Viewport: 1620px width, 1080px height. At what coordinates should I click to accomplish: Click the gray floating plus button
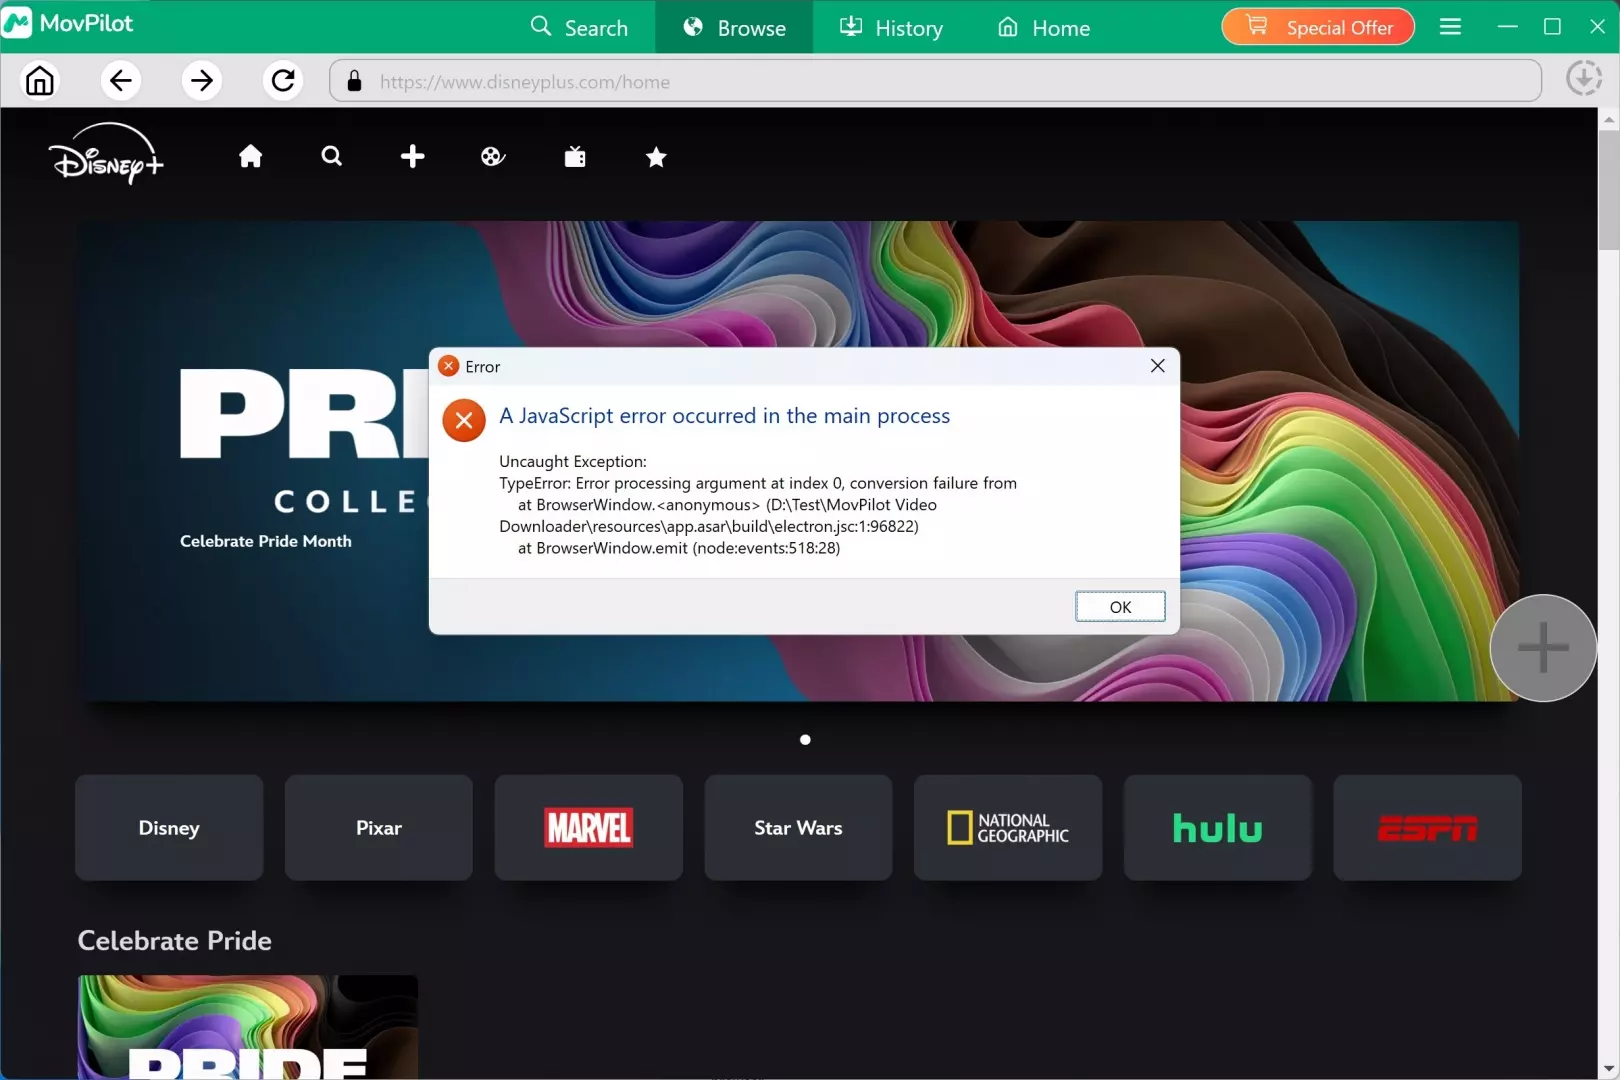[x=1543, y=648]
